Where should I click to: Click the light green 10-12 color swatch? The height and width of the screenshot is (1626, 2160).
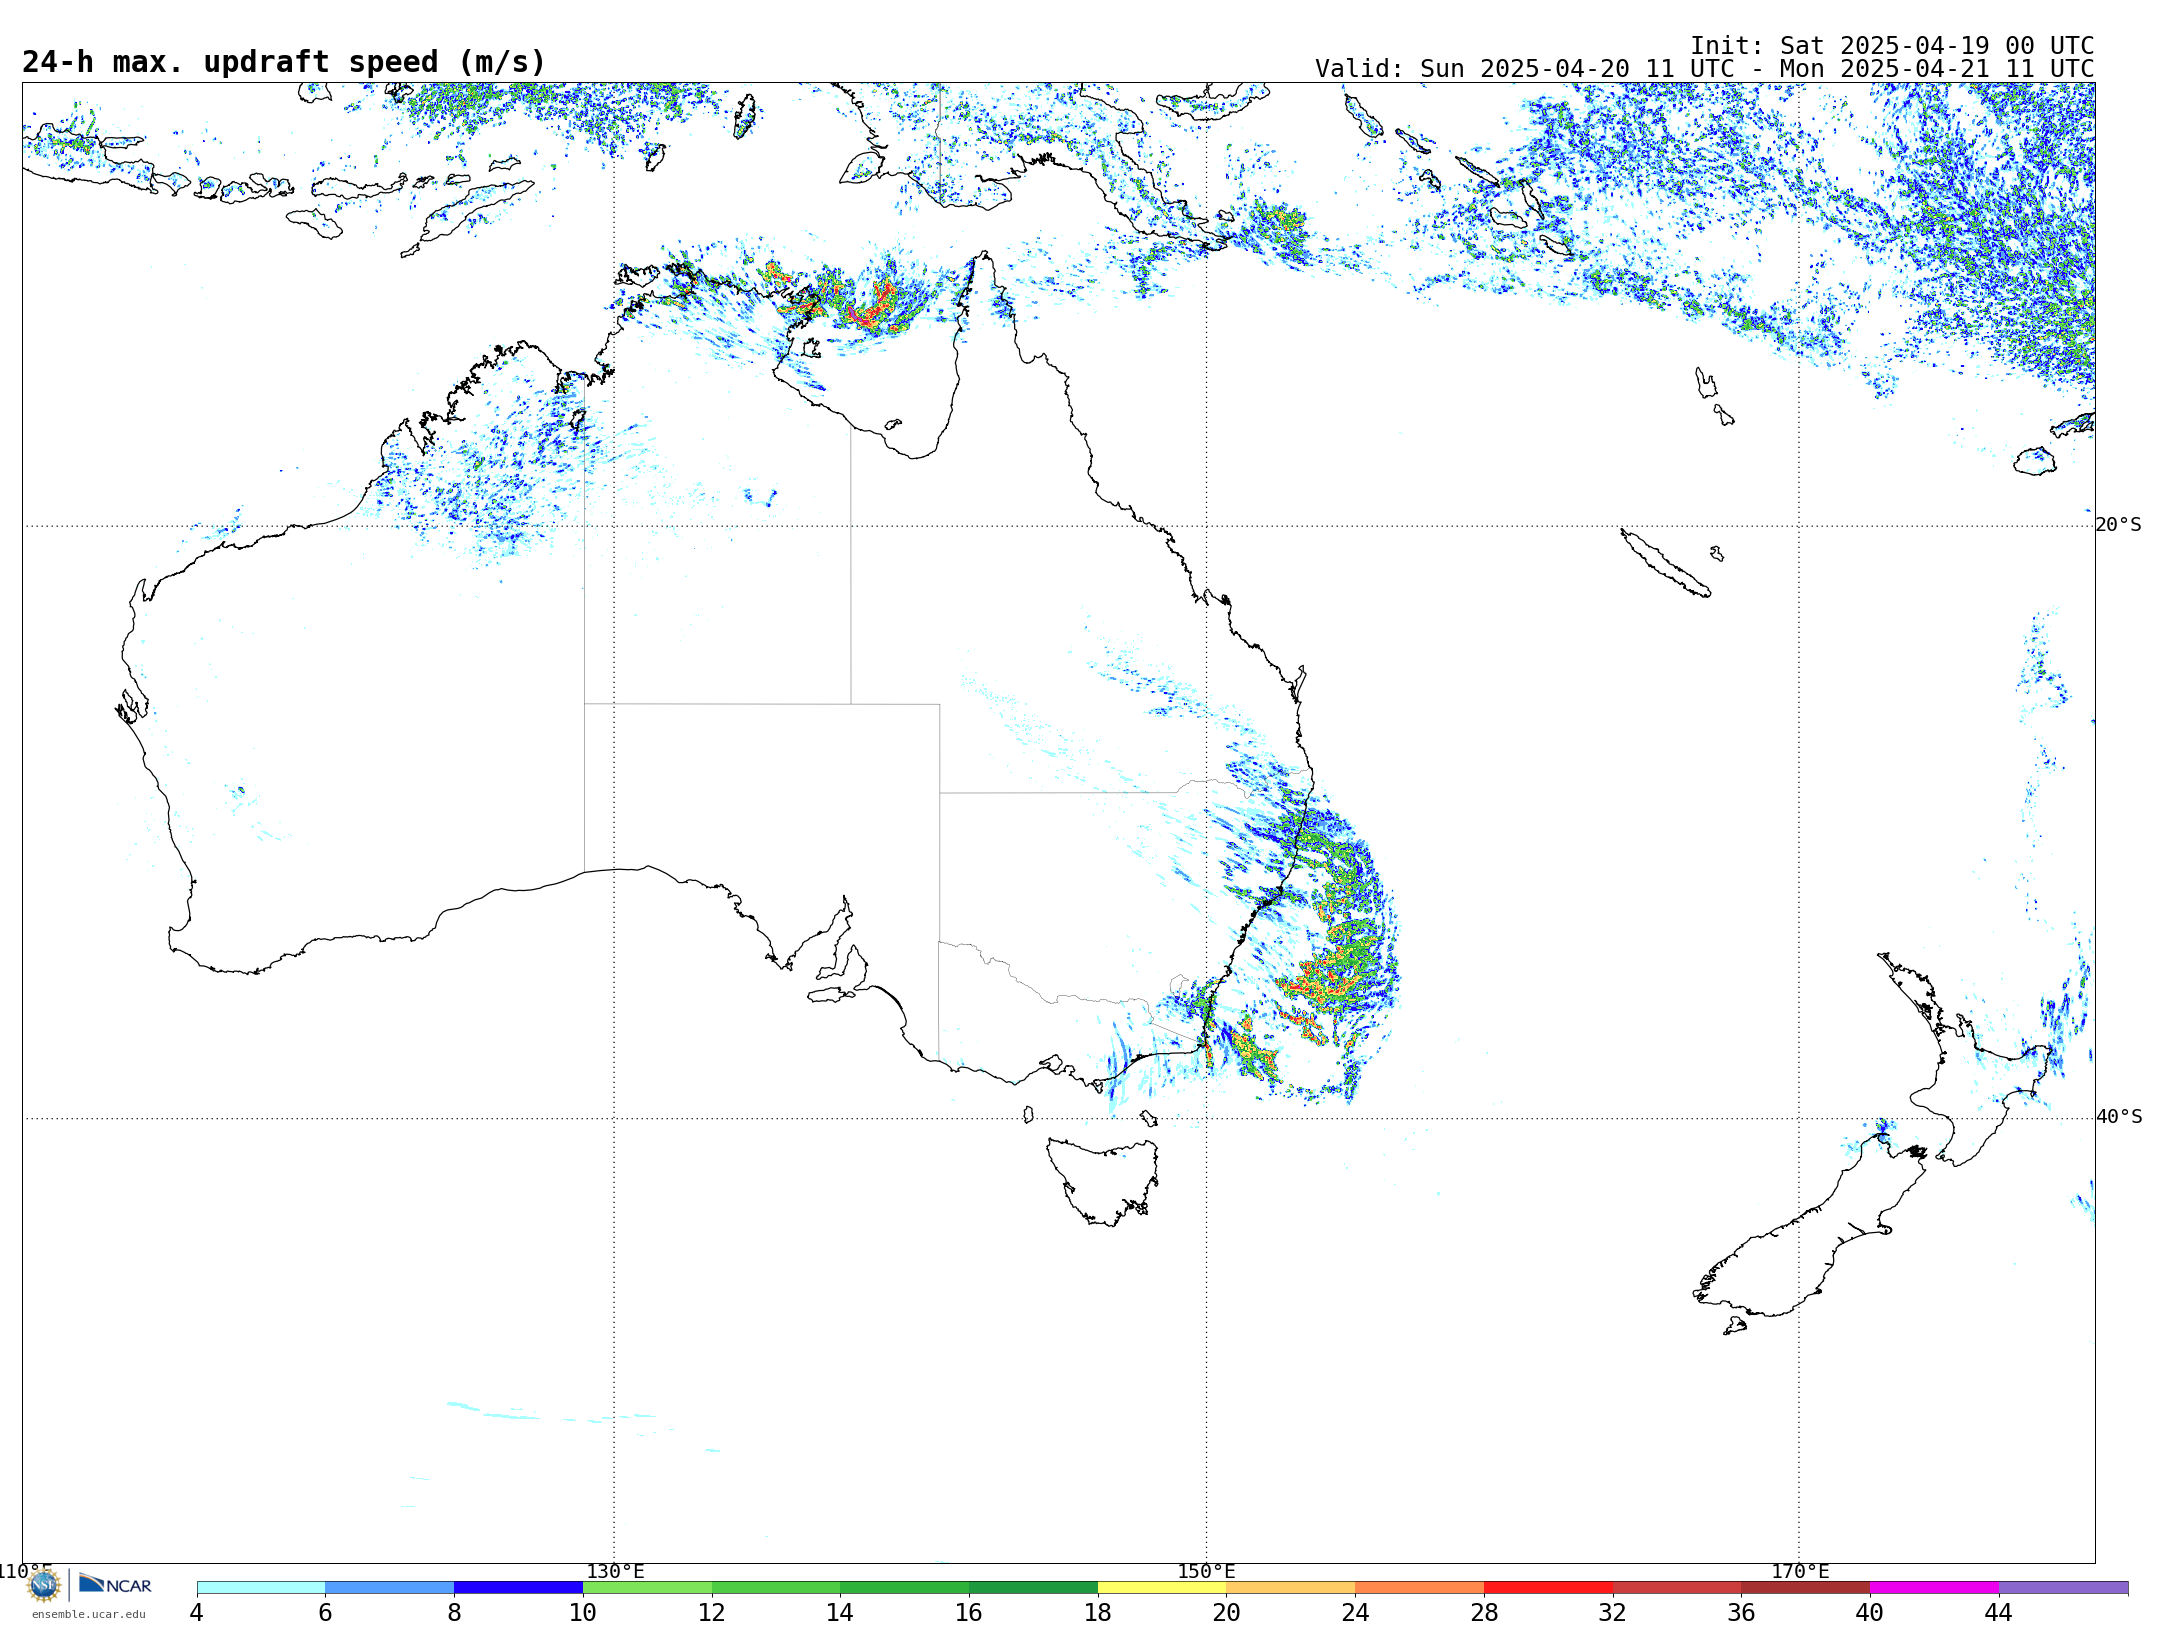point(647,1588)
